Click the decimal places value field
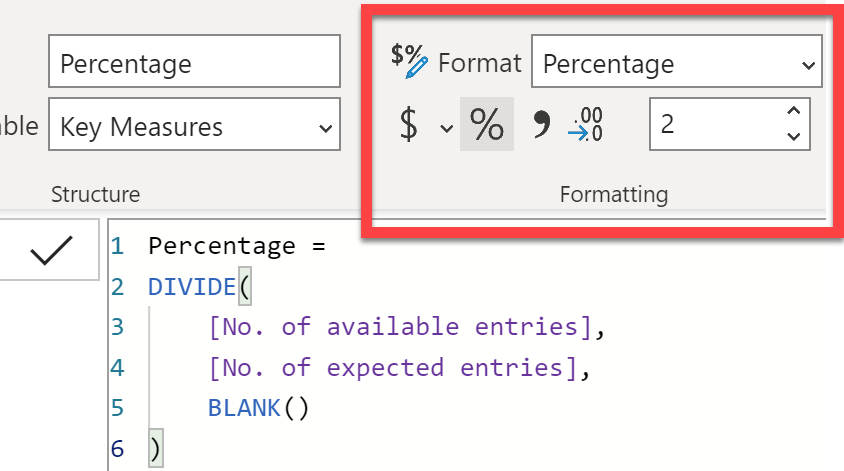Screen dimensions: 844x471 (x=716, y=124)
